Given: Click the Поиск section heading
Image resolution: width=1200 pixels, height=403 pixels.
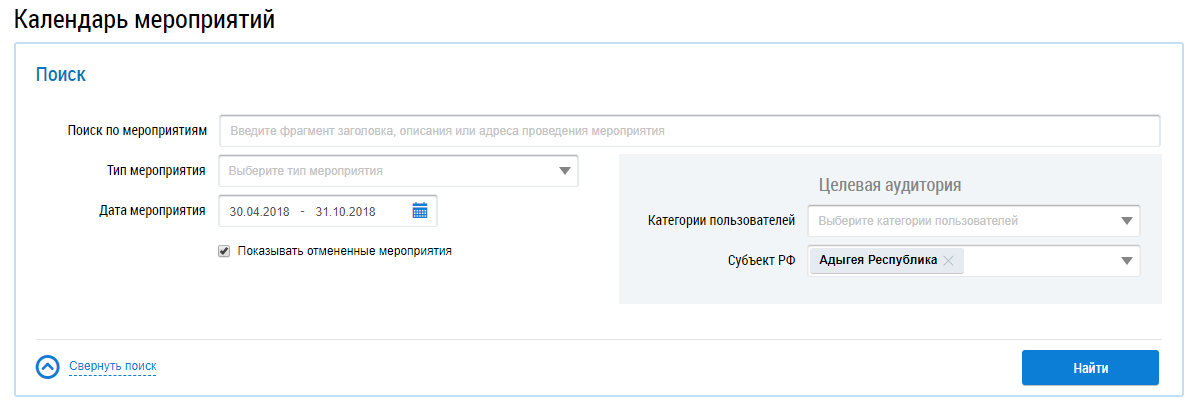Looking at the screenshot, I should 60,74.
